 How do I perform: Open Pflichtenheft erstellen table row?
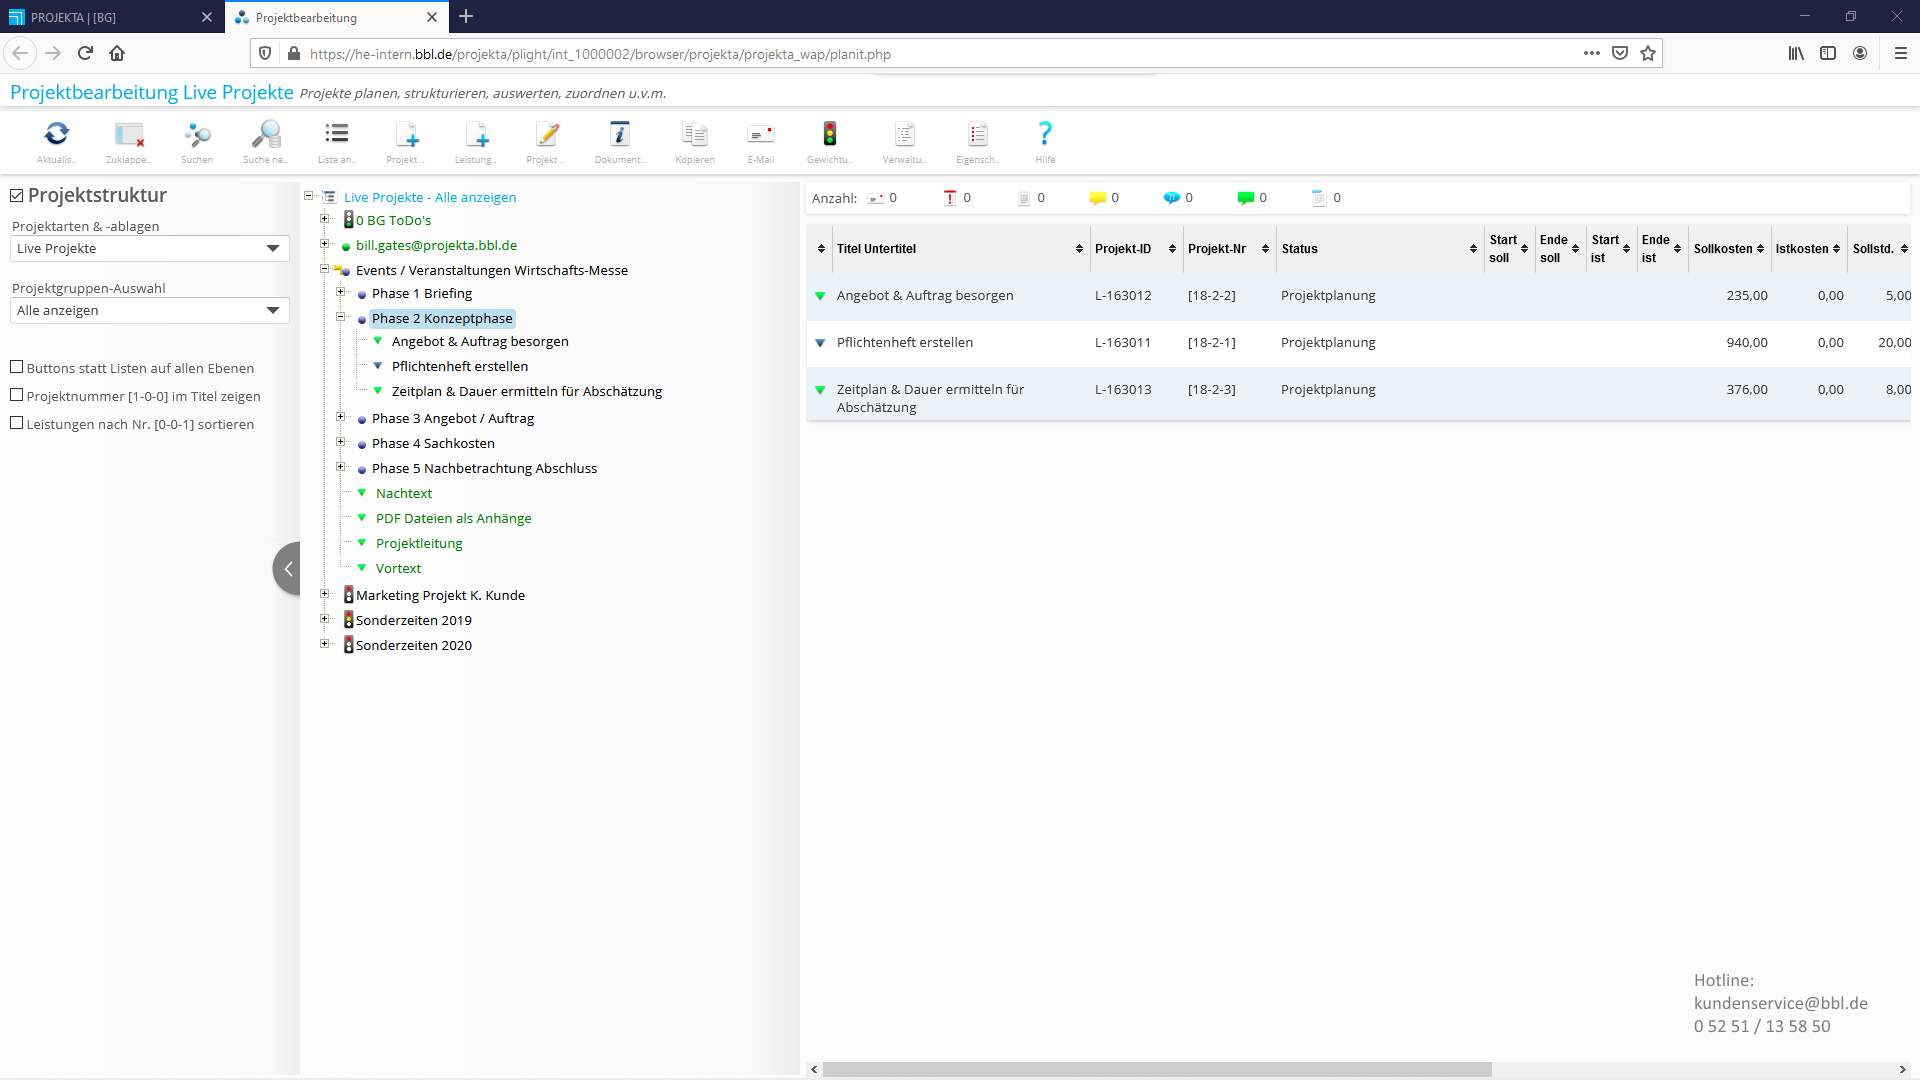click(x=904, y=342)
